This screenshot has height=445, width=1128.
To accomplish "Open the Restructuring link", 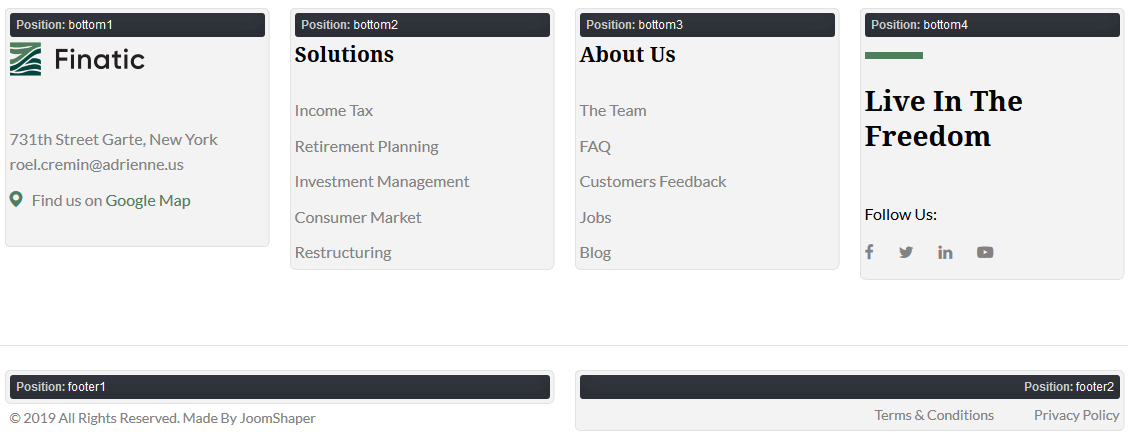I will point(343,252).
